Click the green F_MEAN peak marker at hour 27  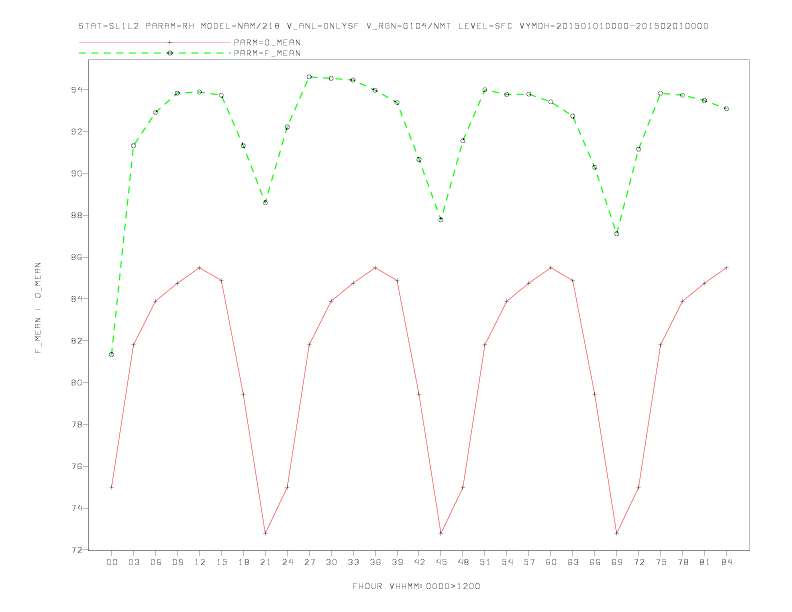click(x=309, y=77)
